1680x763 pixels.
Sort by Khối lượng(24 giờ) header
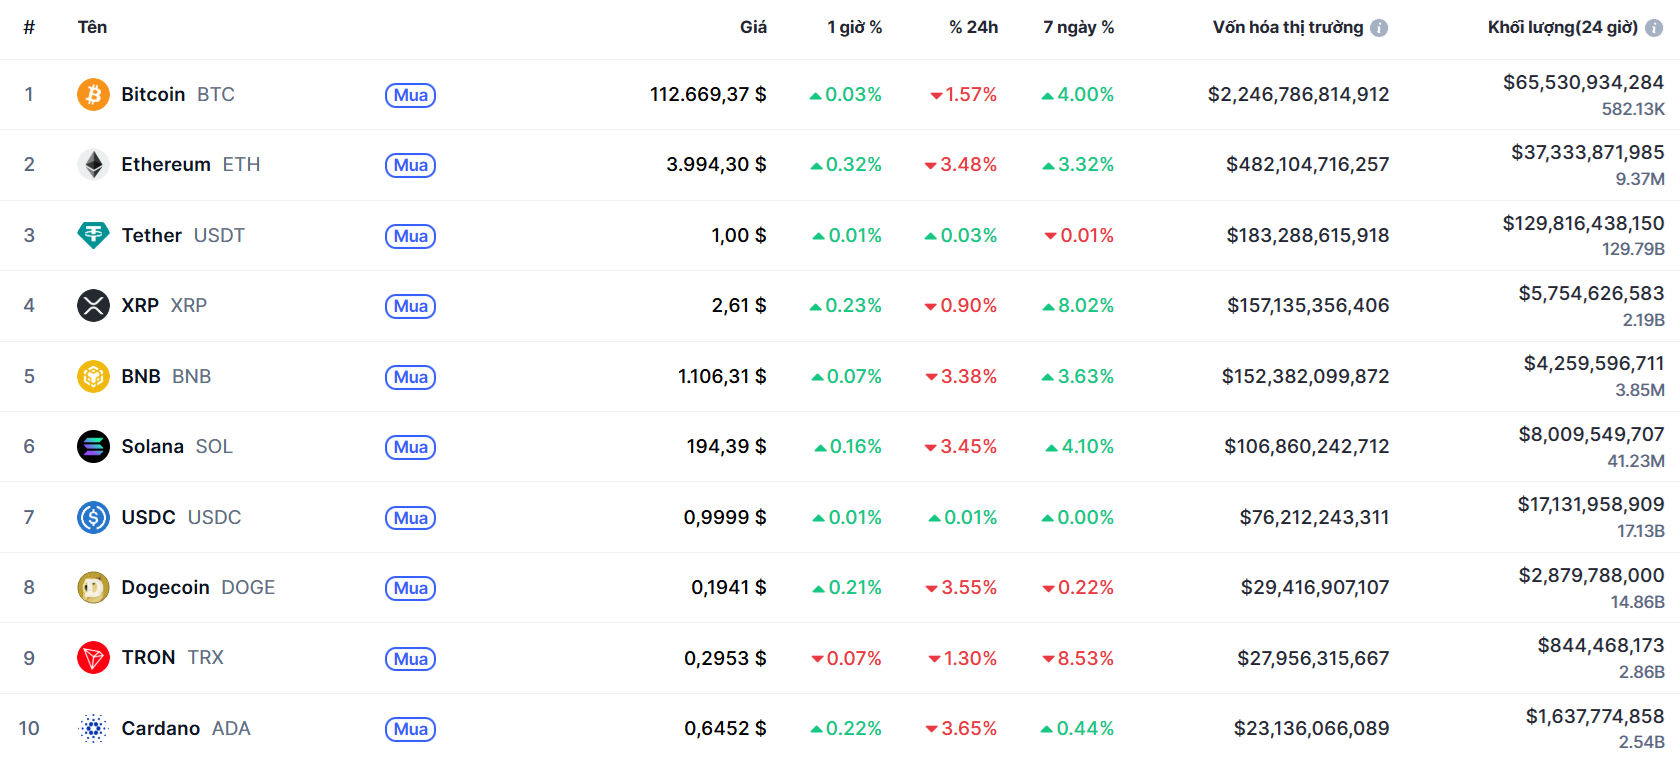tap(1563, 27)
